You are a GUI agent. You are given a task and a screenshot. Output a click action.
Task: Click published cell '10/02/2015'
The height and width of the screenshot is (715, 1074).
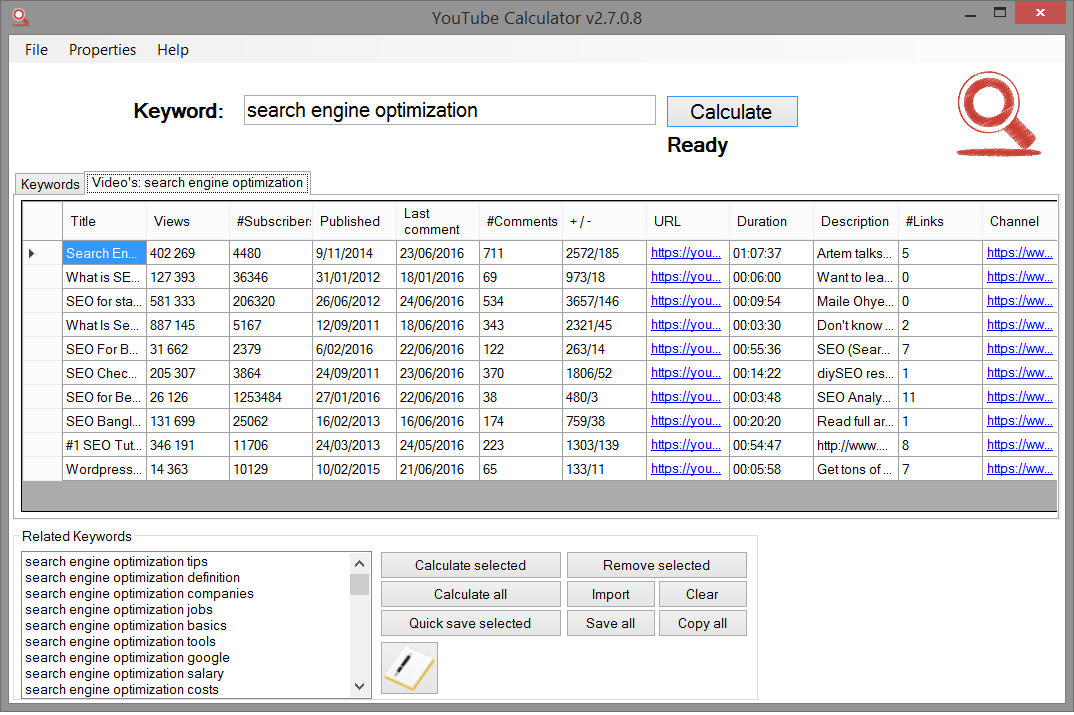pos(354,469)
